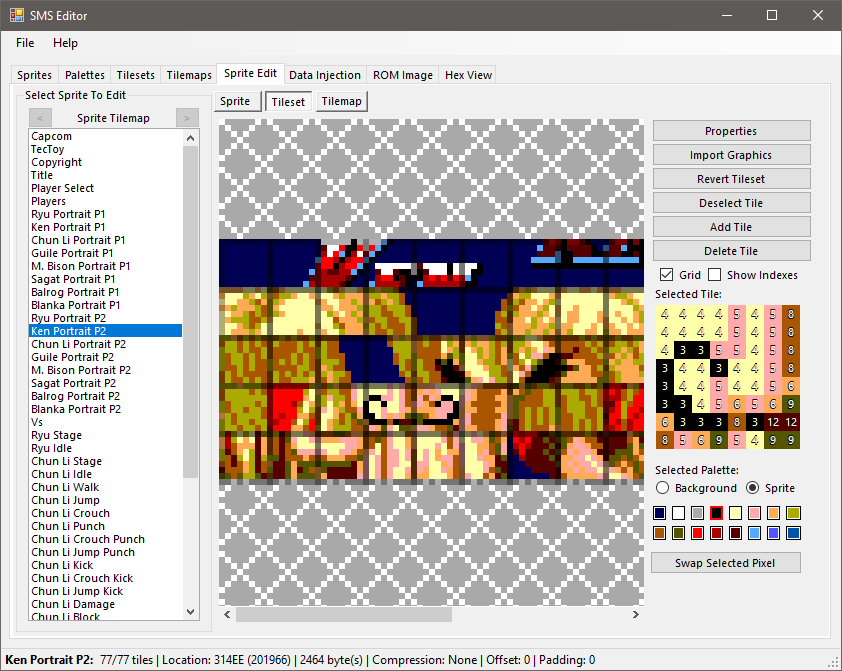Enable the Grid checkbox
The image size is (842, 671).
click(x=666, y=275)
